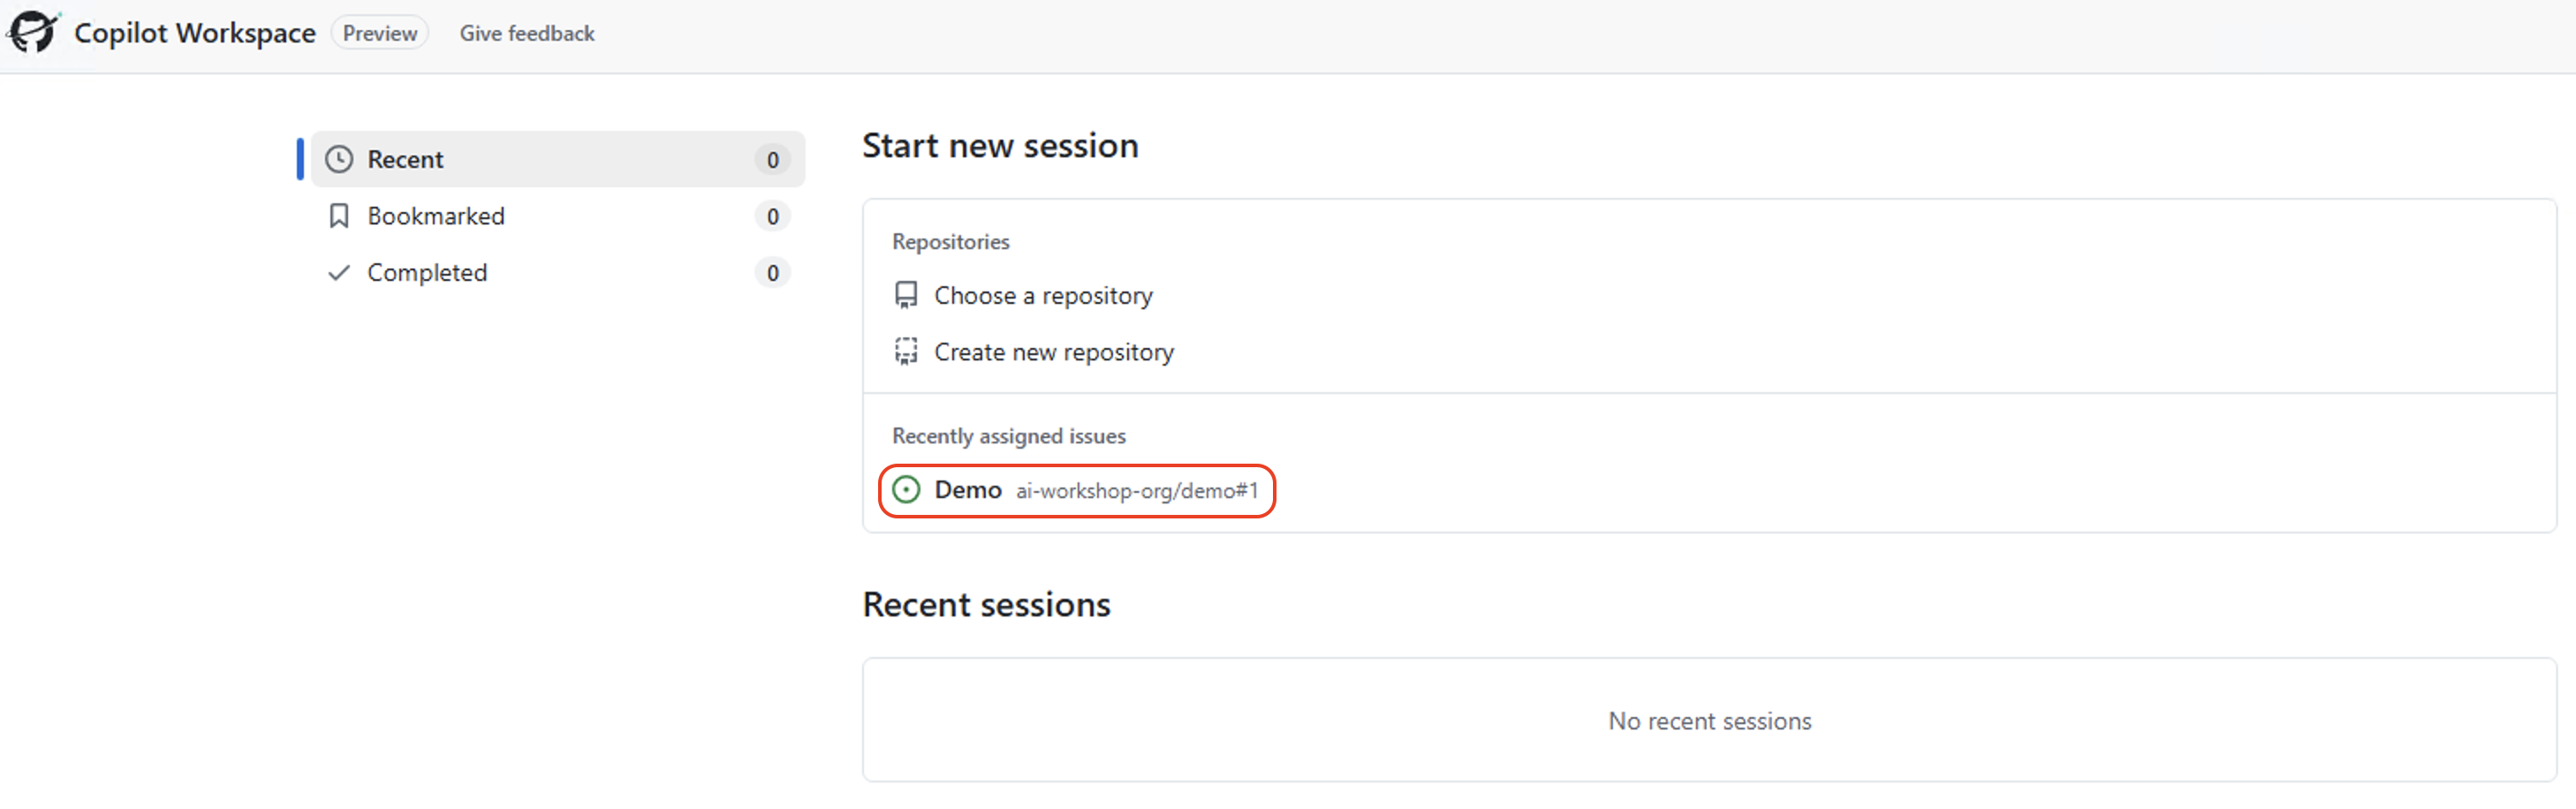Show Completed sessions list
Screen dimensions: 2576x809
click(x=557, y=272)
